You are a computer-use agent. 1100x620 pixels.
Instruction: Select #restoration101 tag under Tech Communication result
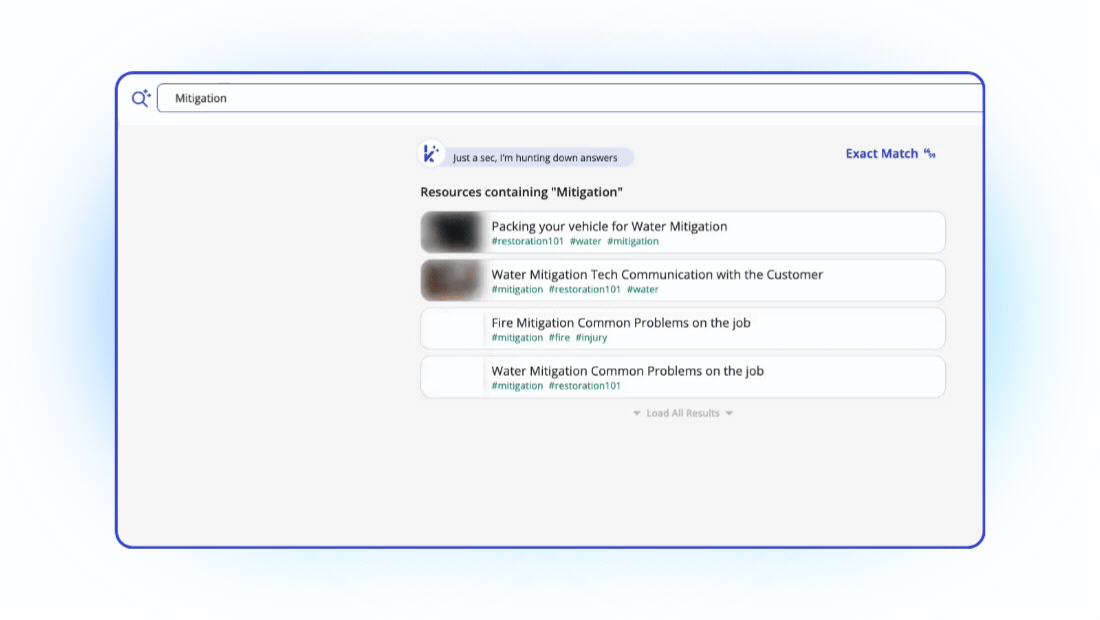584,290
